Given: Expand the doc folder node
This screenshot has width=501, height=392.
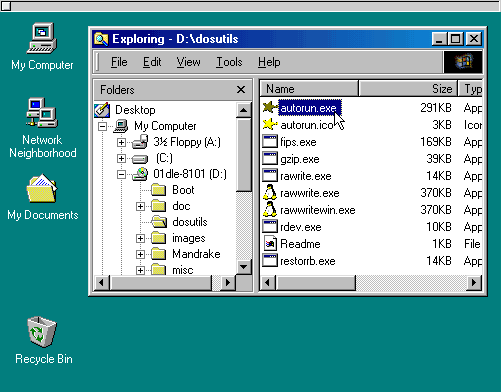Looking at the screenshot, I should [x=140, y=206].
